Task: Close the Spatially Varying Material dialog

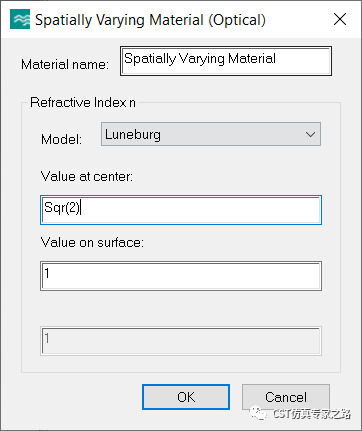Action: click(x=340, y=19)
